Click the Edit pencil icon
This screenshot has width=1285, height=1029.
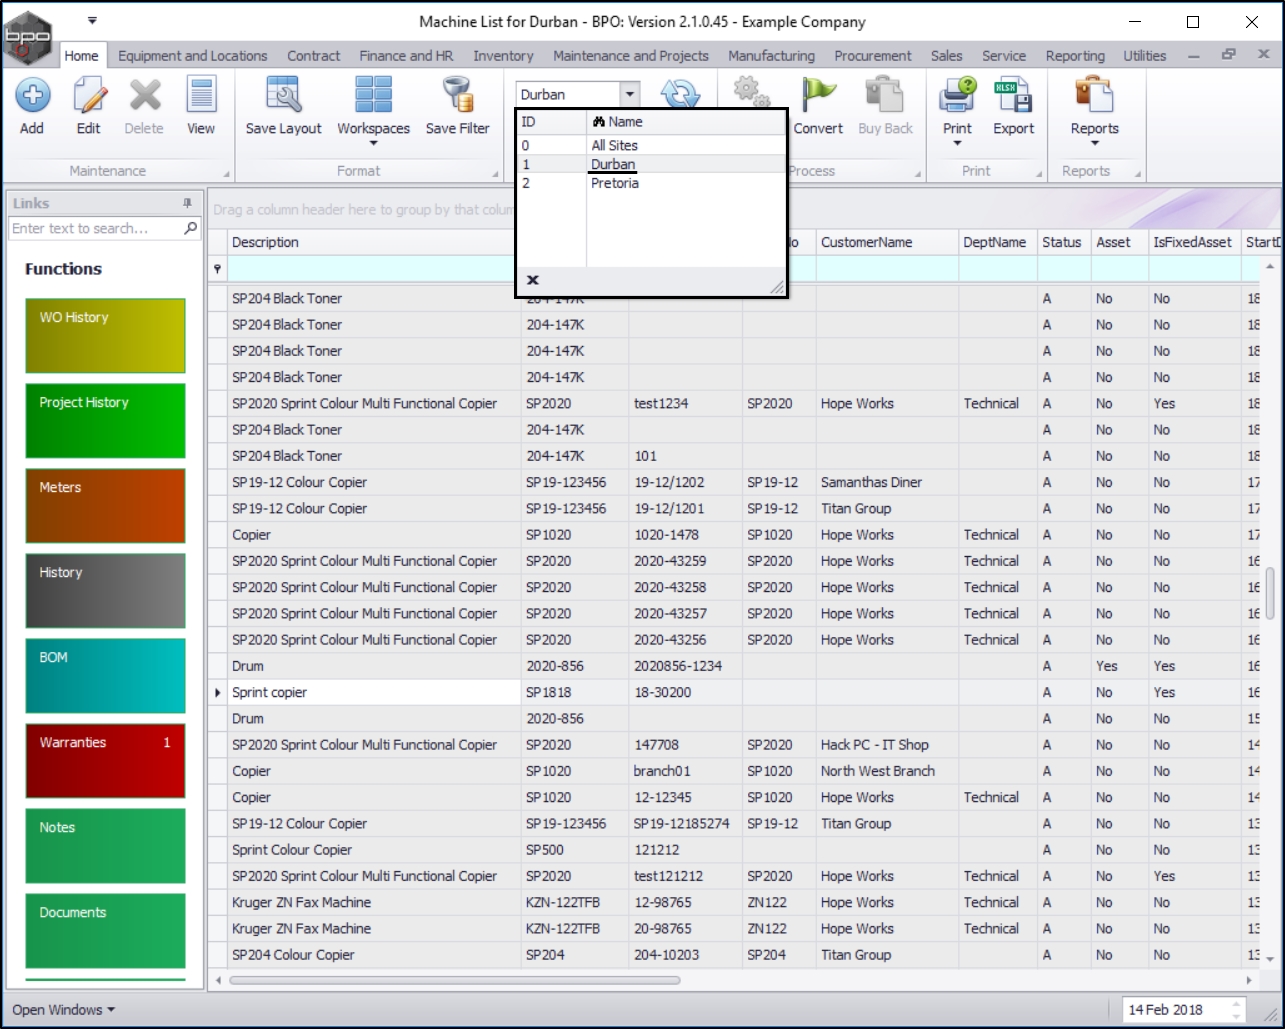pyautogui.click(x=89, y=97)
